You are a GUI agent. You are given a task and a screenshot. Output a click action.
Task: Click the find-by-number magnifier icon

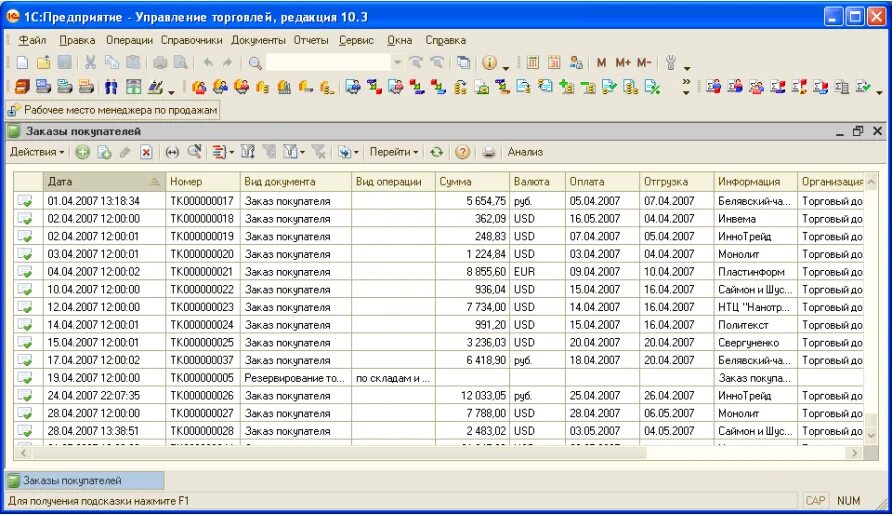(194, 152)
